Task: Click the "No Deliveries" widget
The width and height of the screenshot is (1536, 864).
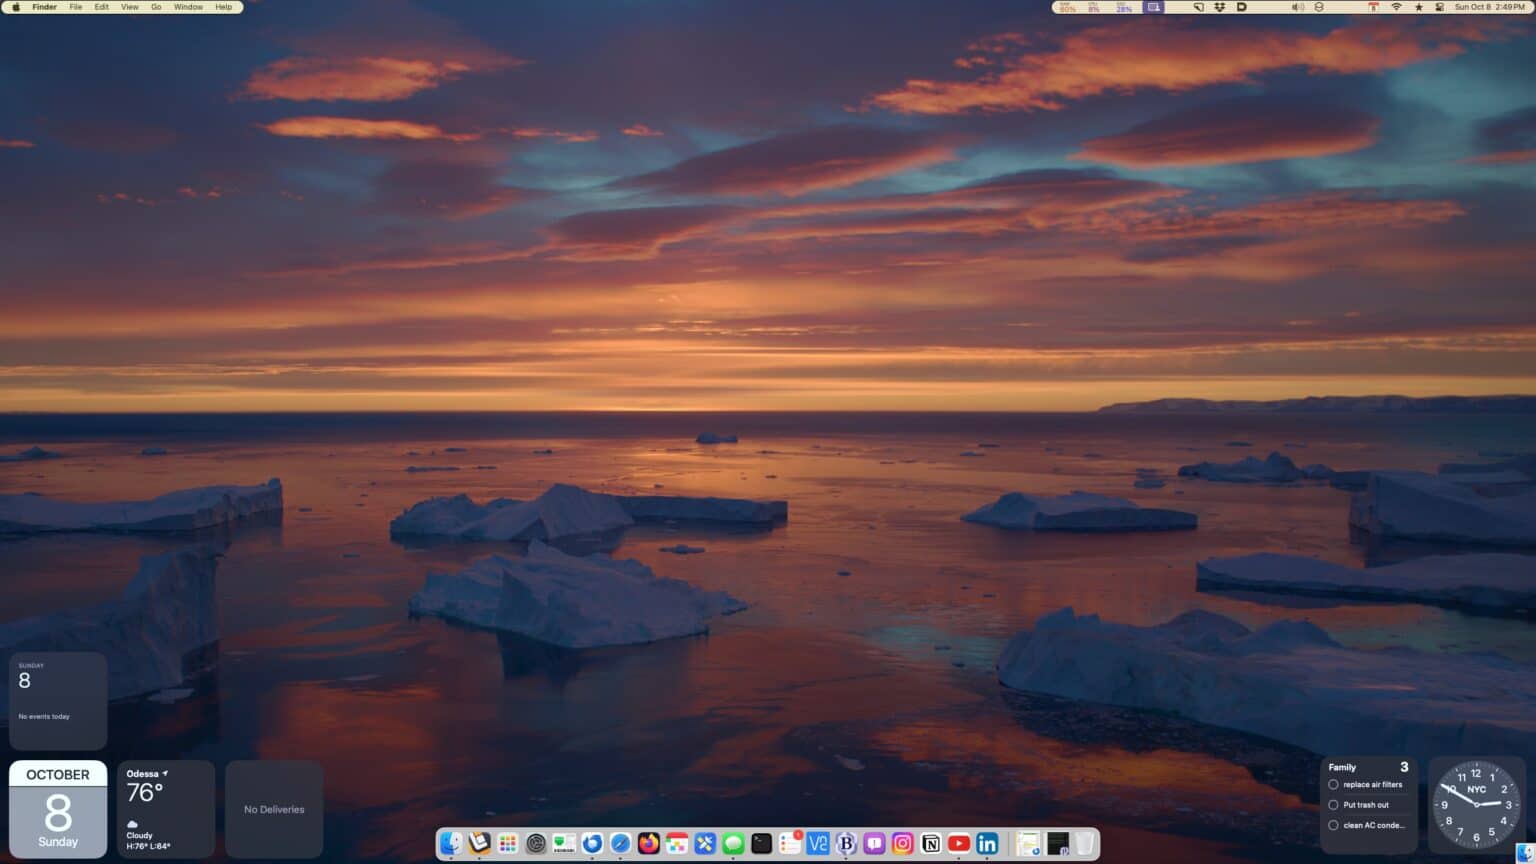Action: coord(274,808)
